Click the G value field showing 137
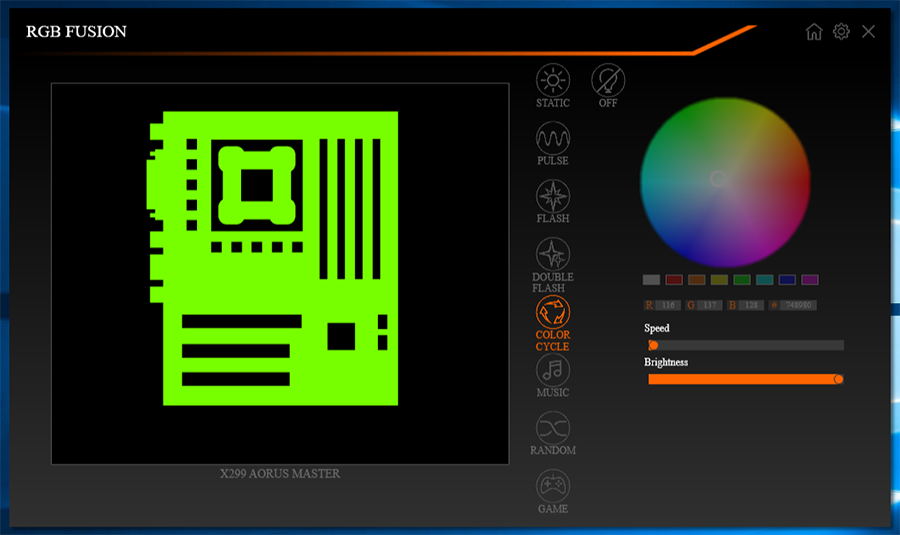 pos(710,305)
